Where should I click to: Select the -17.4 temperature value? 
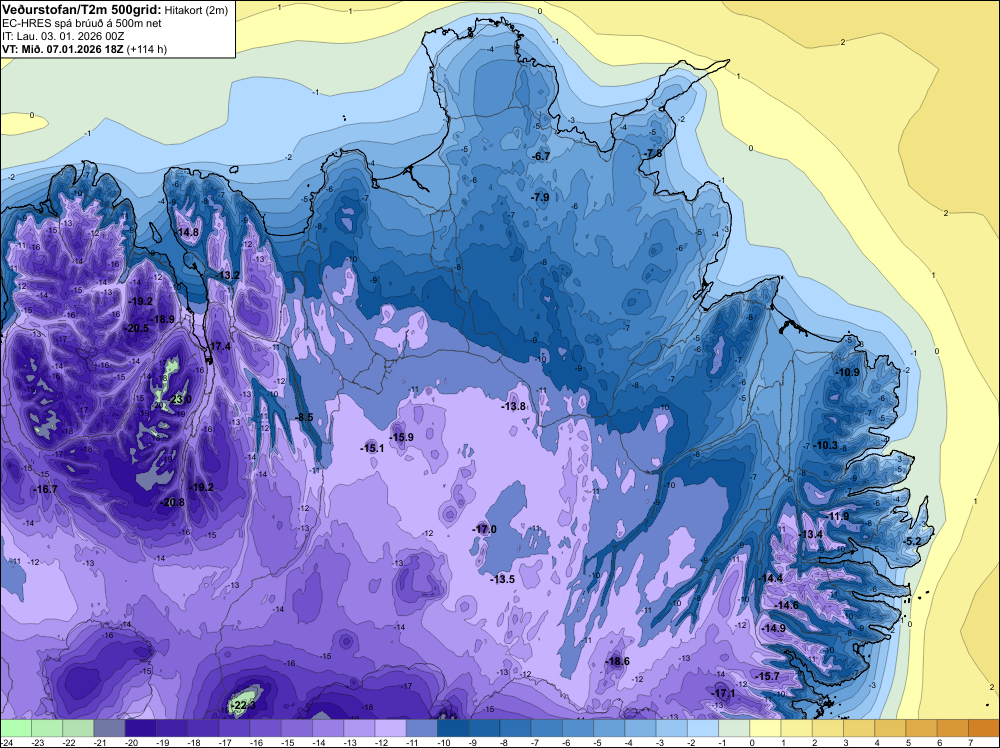coord(220,347)
